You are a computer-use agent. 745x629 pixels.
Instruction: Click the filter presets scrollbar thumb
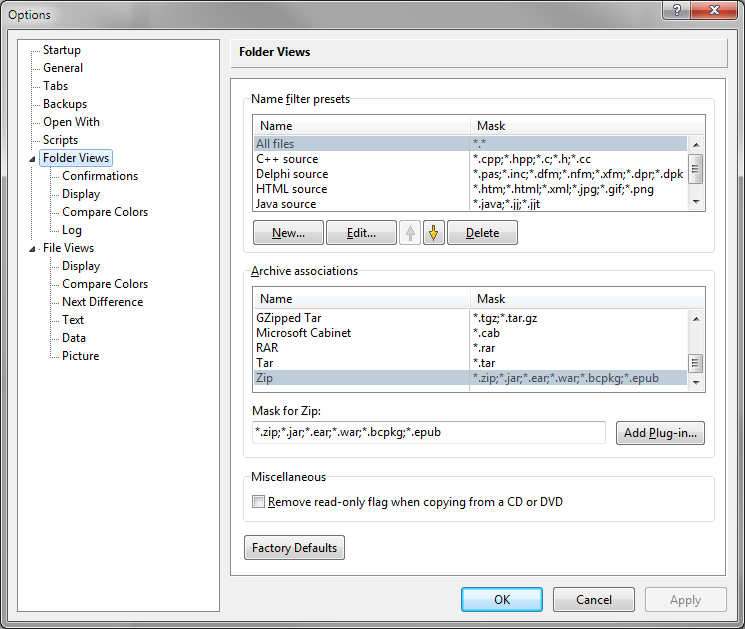click(x=696, y=169)
